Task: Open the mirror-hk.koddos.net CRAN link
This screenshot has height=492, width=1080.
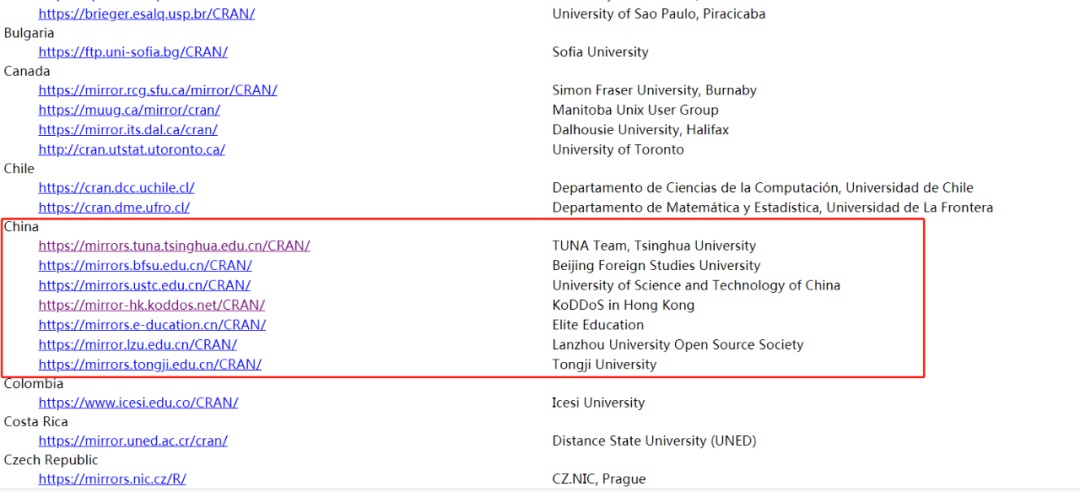Action: click(152, 305)
